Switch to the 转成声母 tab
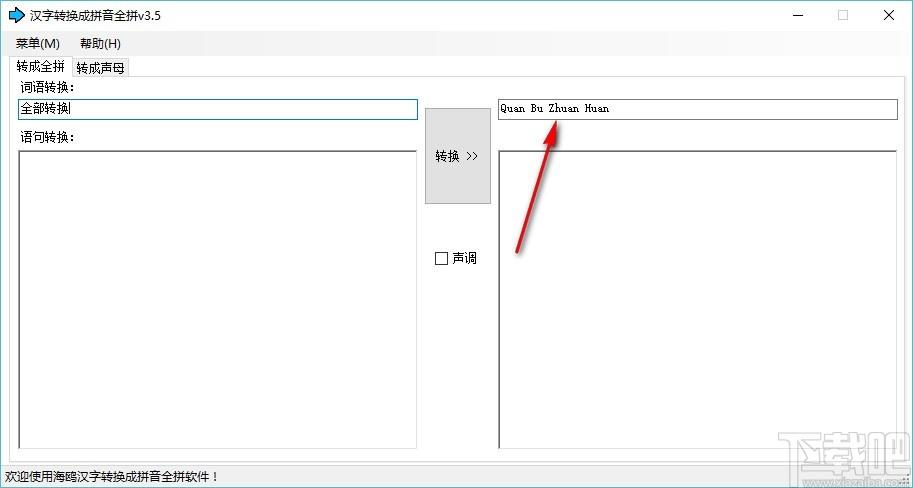The width and height of the screenshot is (913, 488). pyautogui.click(x=100, y=68)
